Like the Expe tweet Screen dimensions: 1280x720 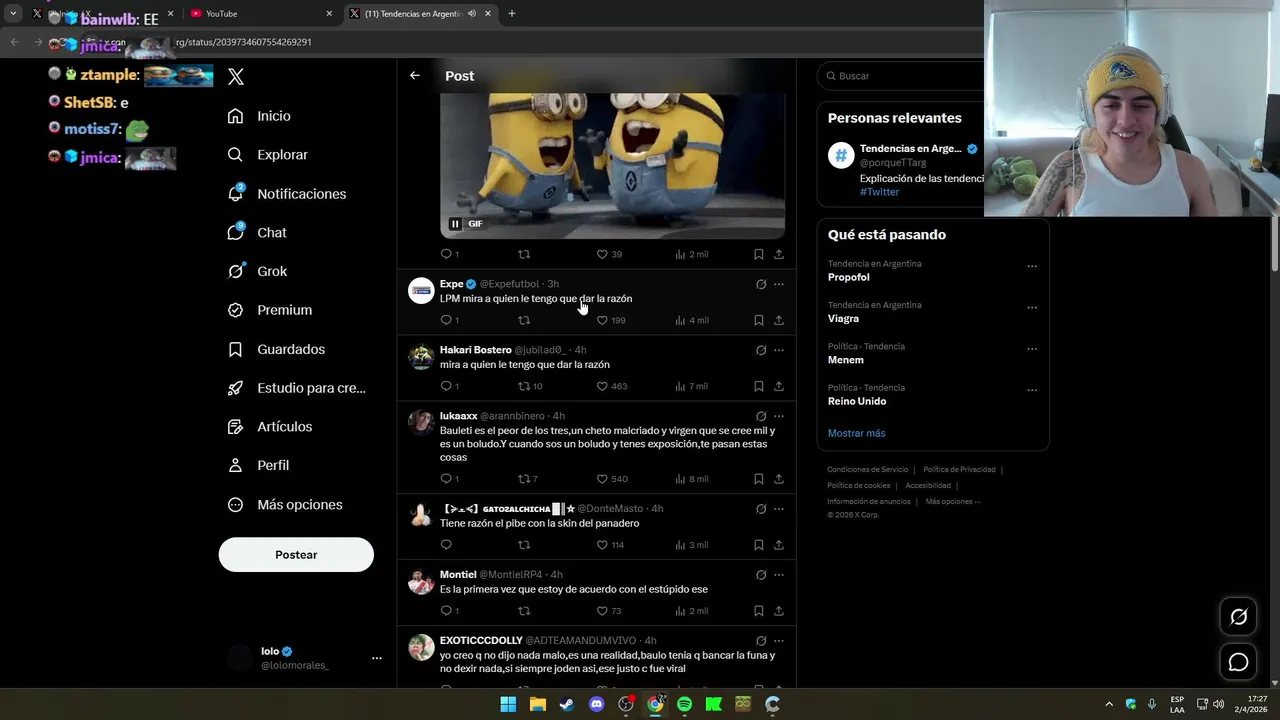click(x=602, y=320)
